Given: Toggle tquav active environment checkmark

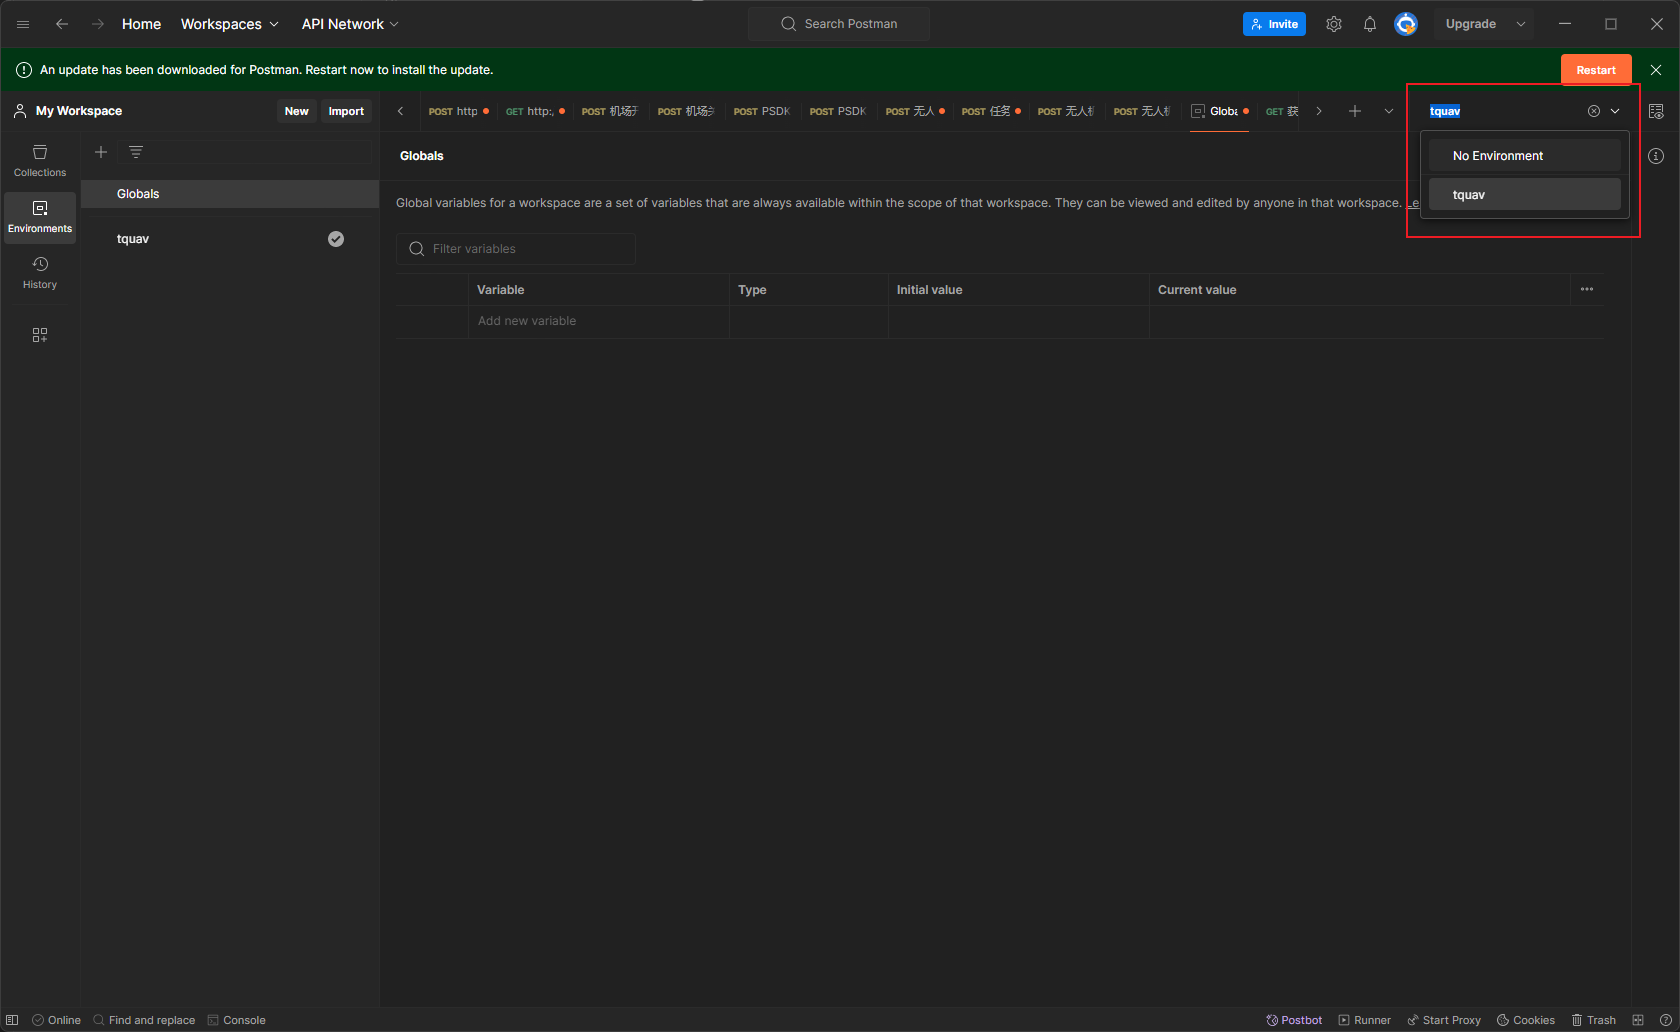Looking at the screenshot, I should click(336, 238).
